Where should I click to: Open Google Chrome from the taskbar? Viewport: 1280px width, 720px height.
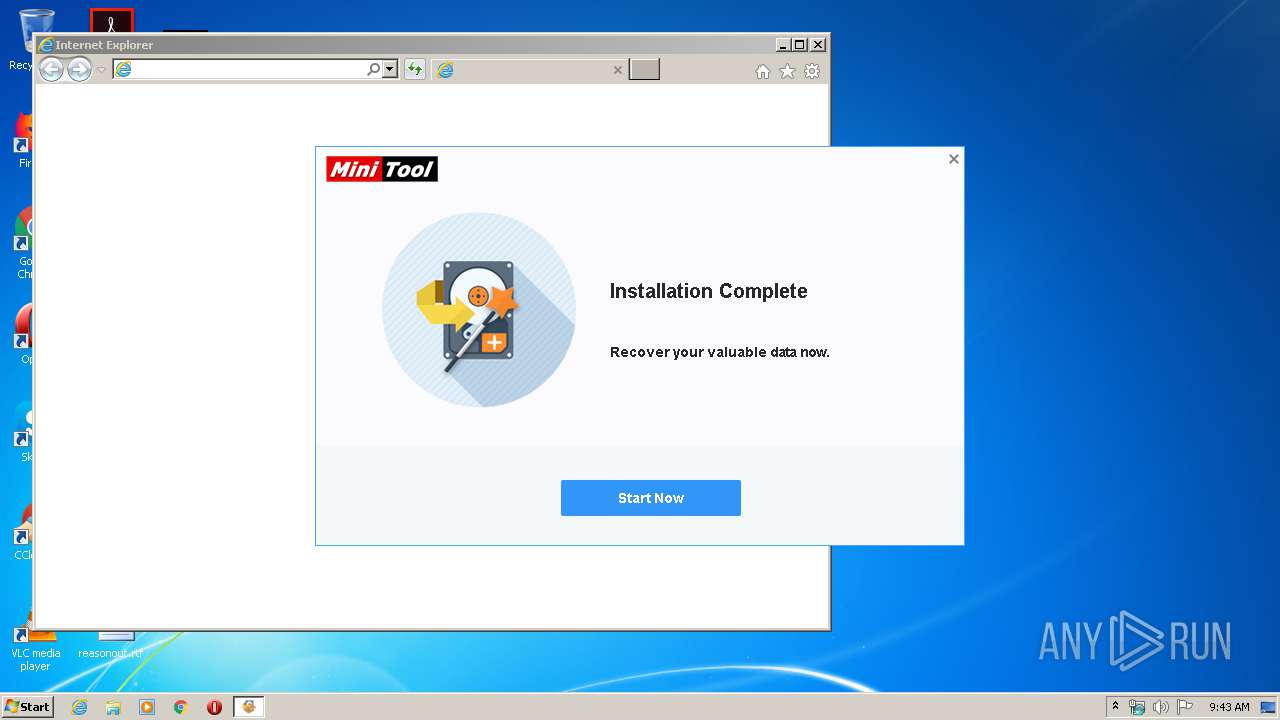pyautogui.click(x=181, y=707)
